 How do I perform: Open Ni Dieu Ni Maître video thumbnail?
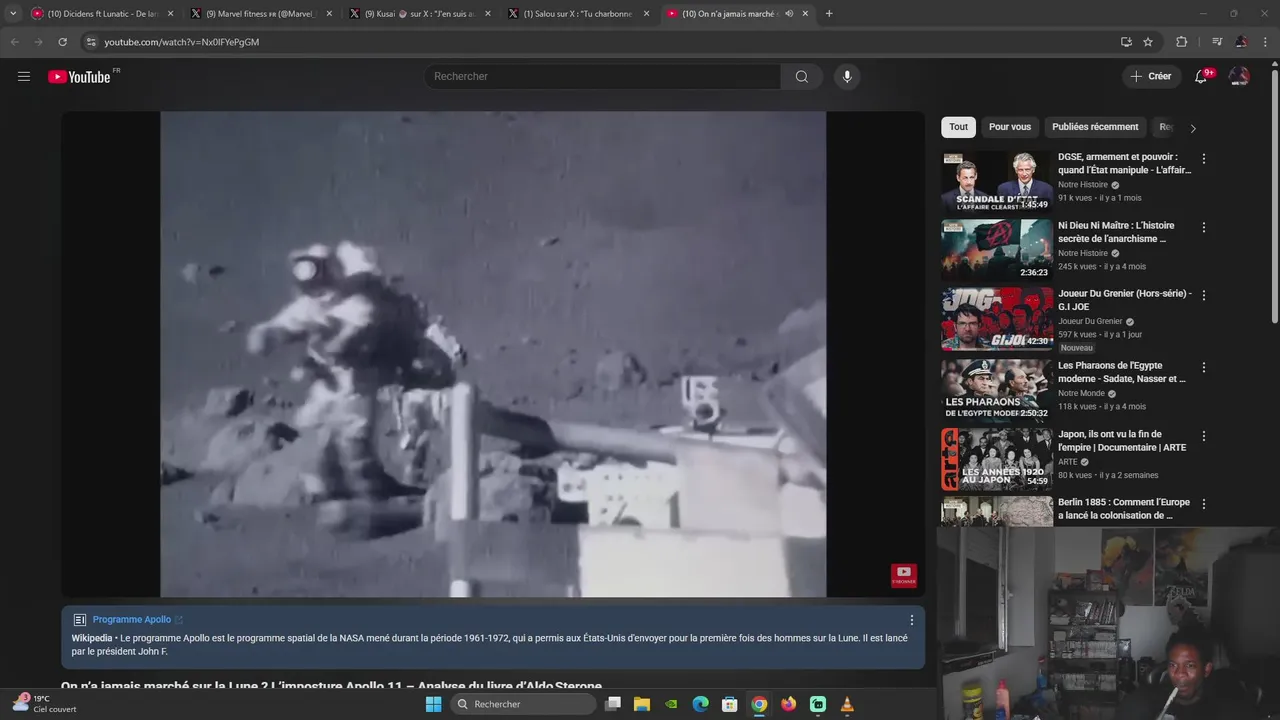[996, 250]
